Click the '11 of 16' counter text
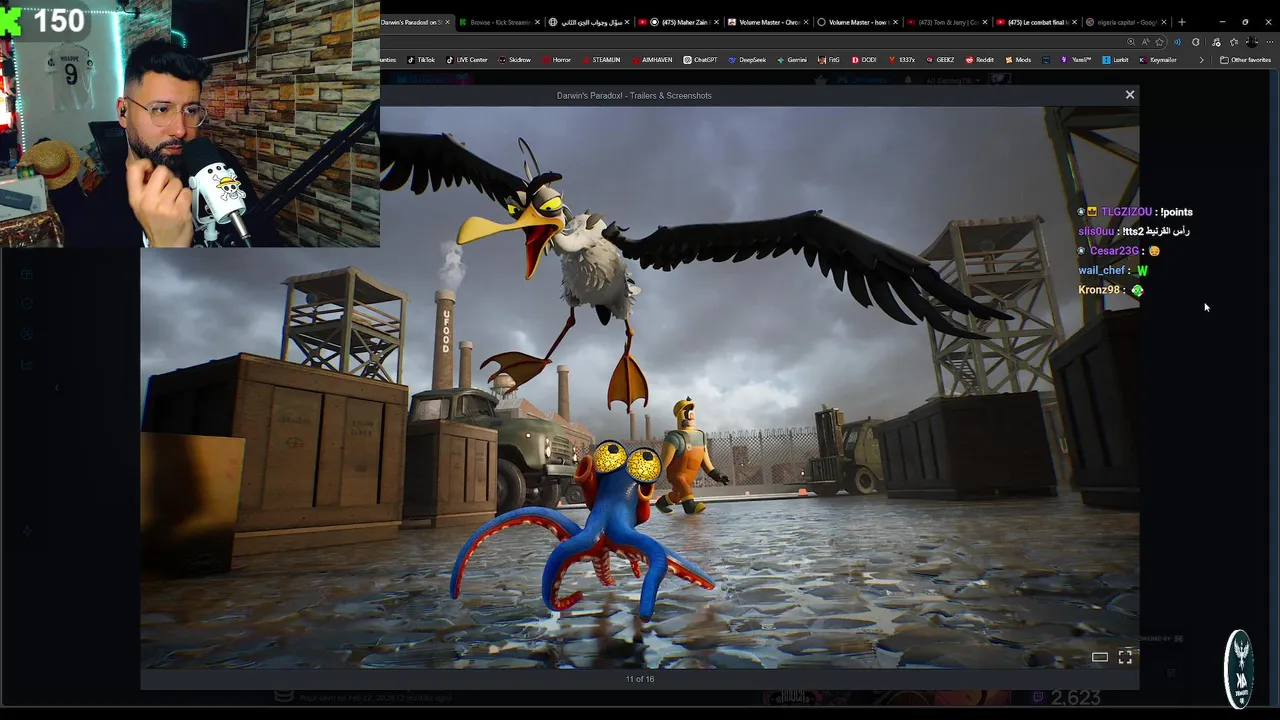The width and height of the screenshot is (1280, 720). point(640,679)
